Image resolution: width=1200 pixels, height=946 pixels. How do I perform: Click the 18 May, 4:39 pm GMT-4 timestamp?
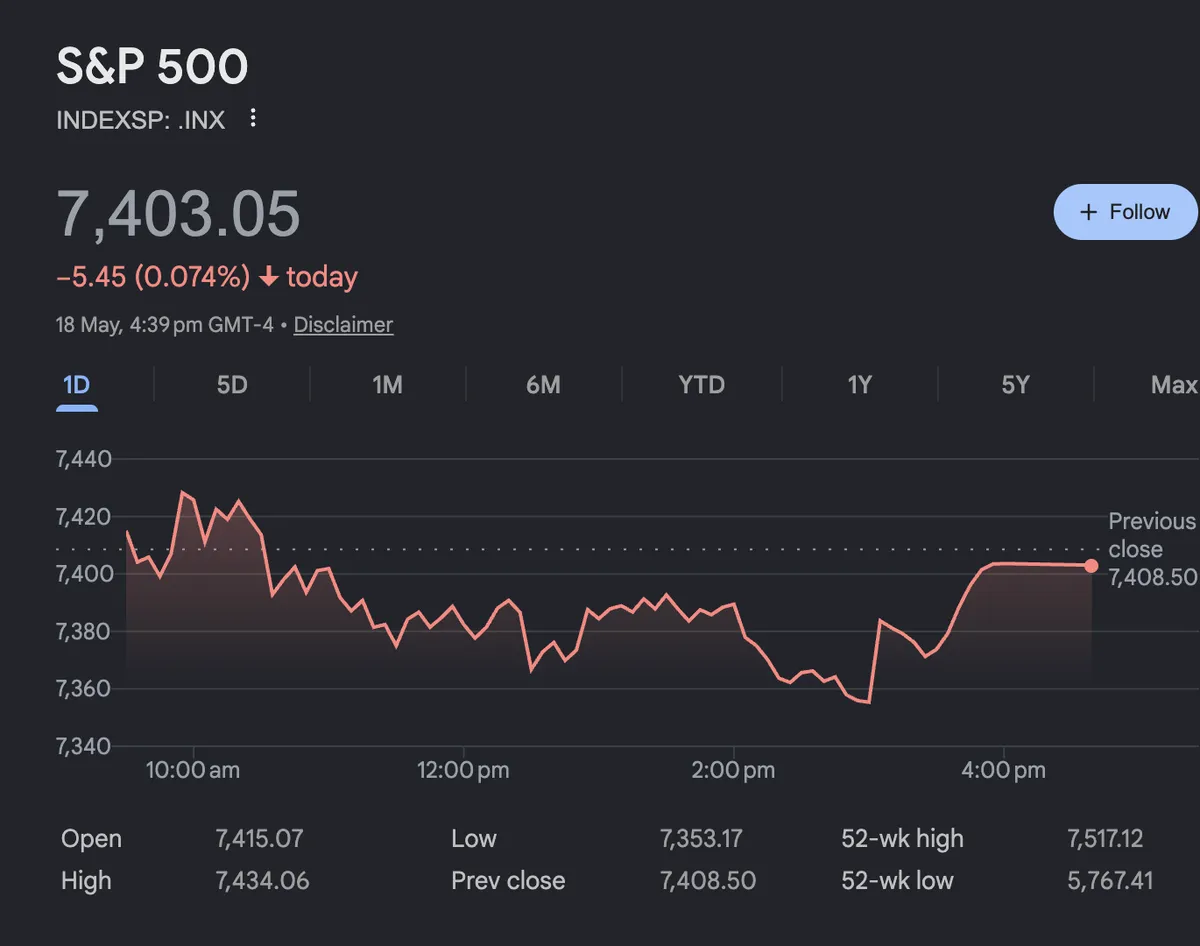(165, 325)
